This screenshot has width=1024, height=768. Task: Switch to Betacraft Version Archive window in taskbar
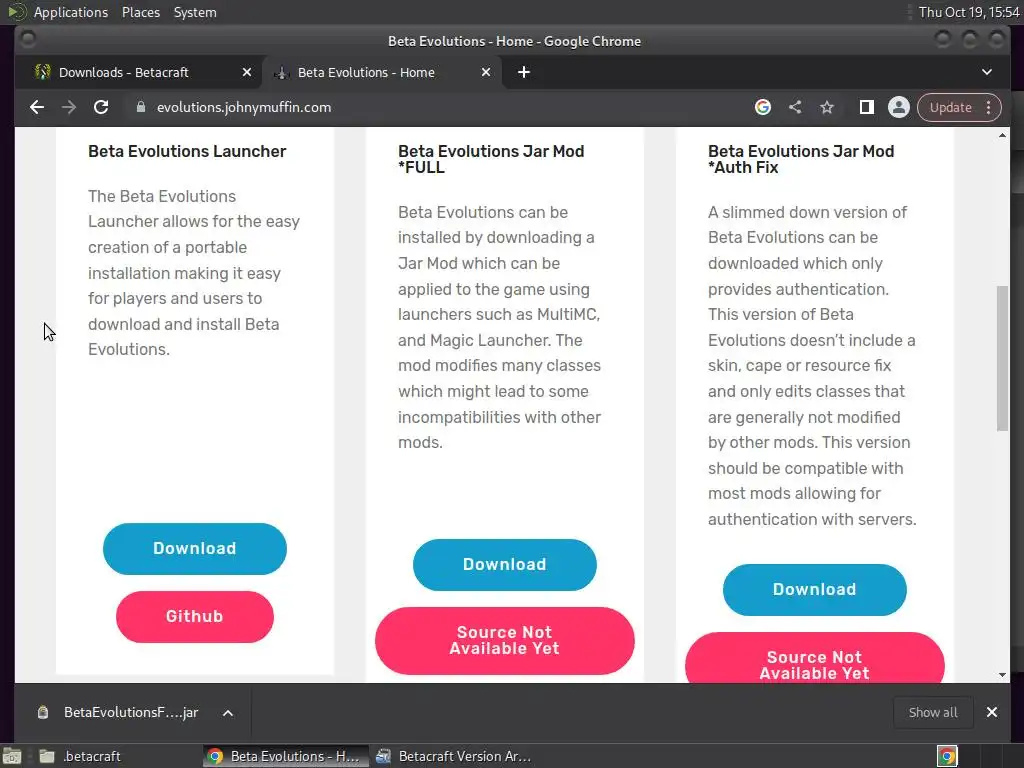coord(455,756)
